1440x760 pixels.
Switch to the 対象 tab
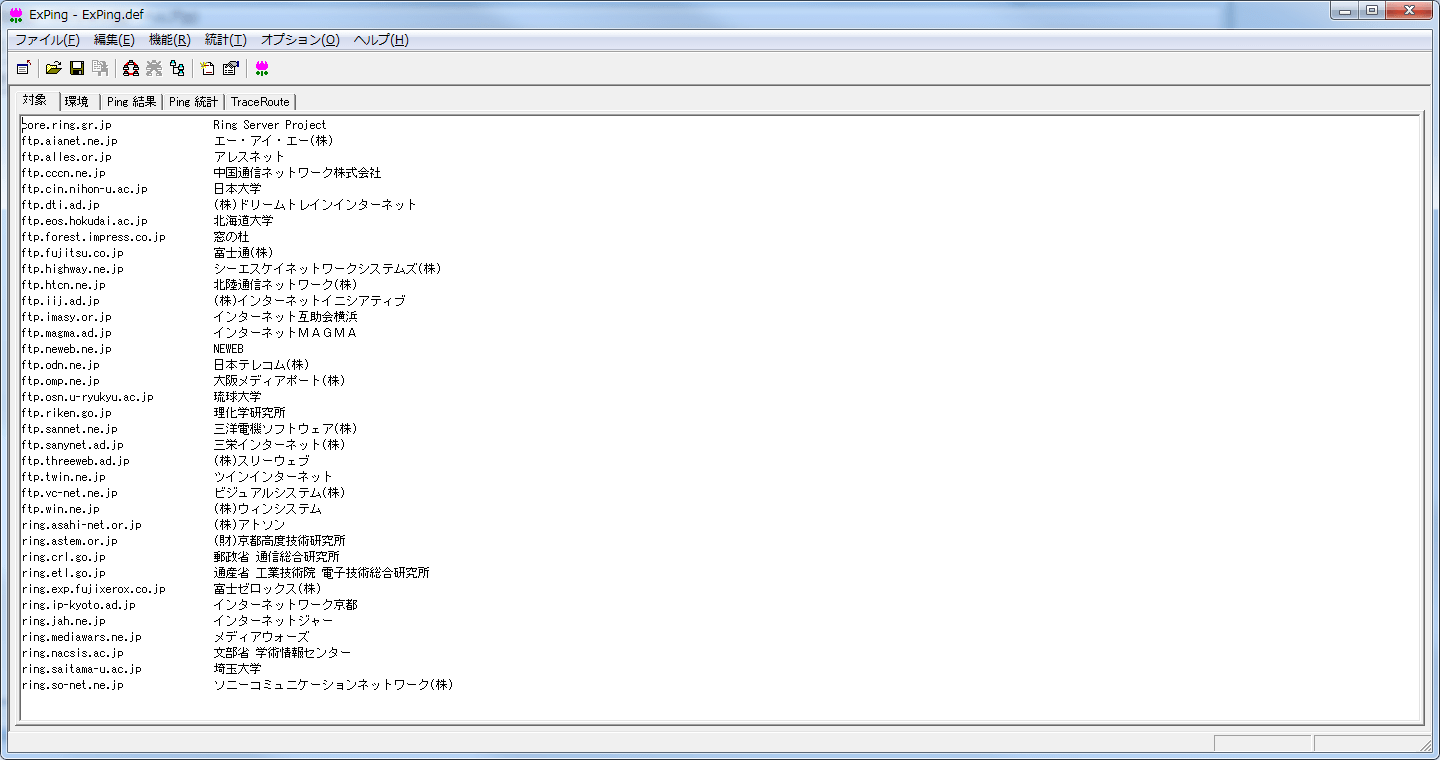pos(35,100)
